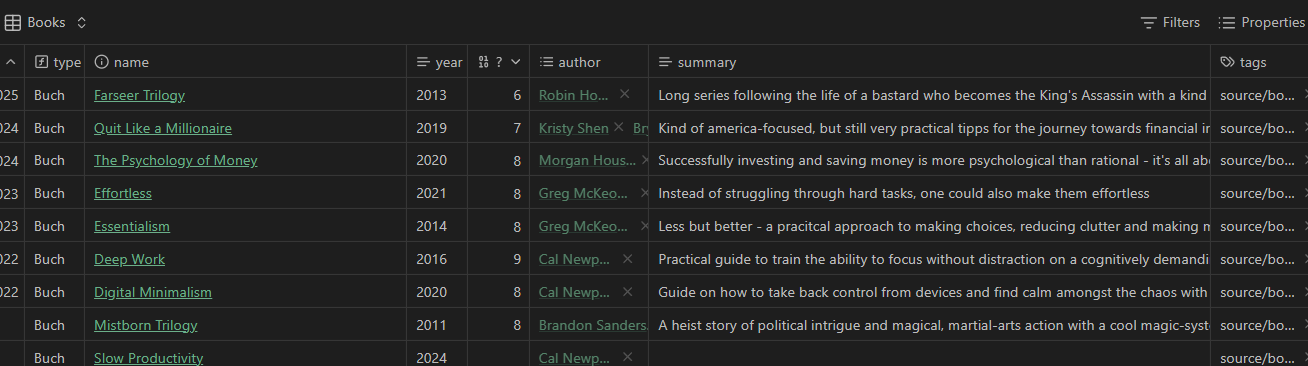Select summary starting 'Successfully investing and saving money'
Screen dimensions: 1308x366
[930, 160]
